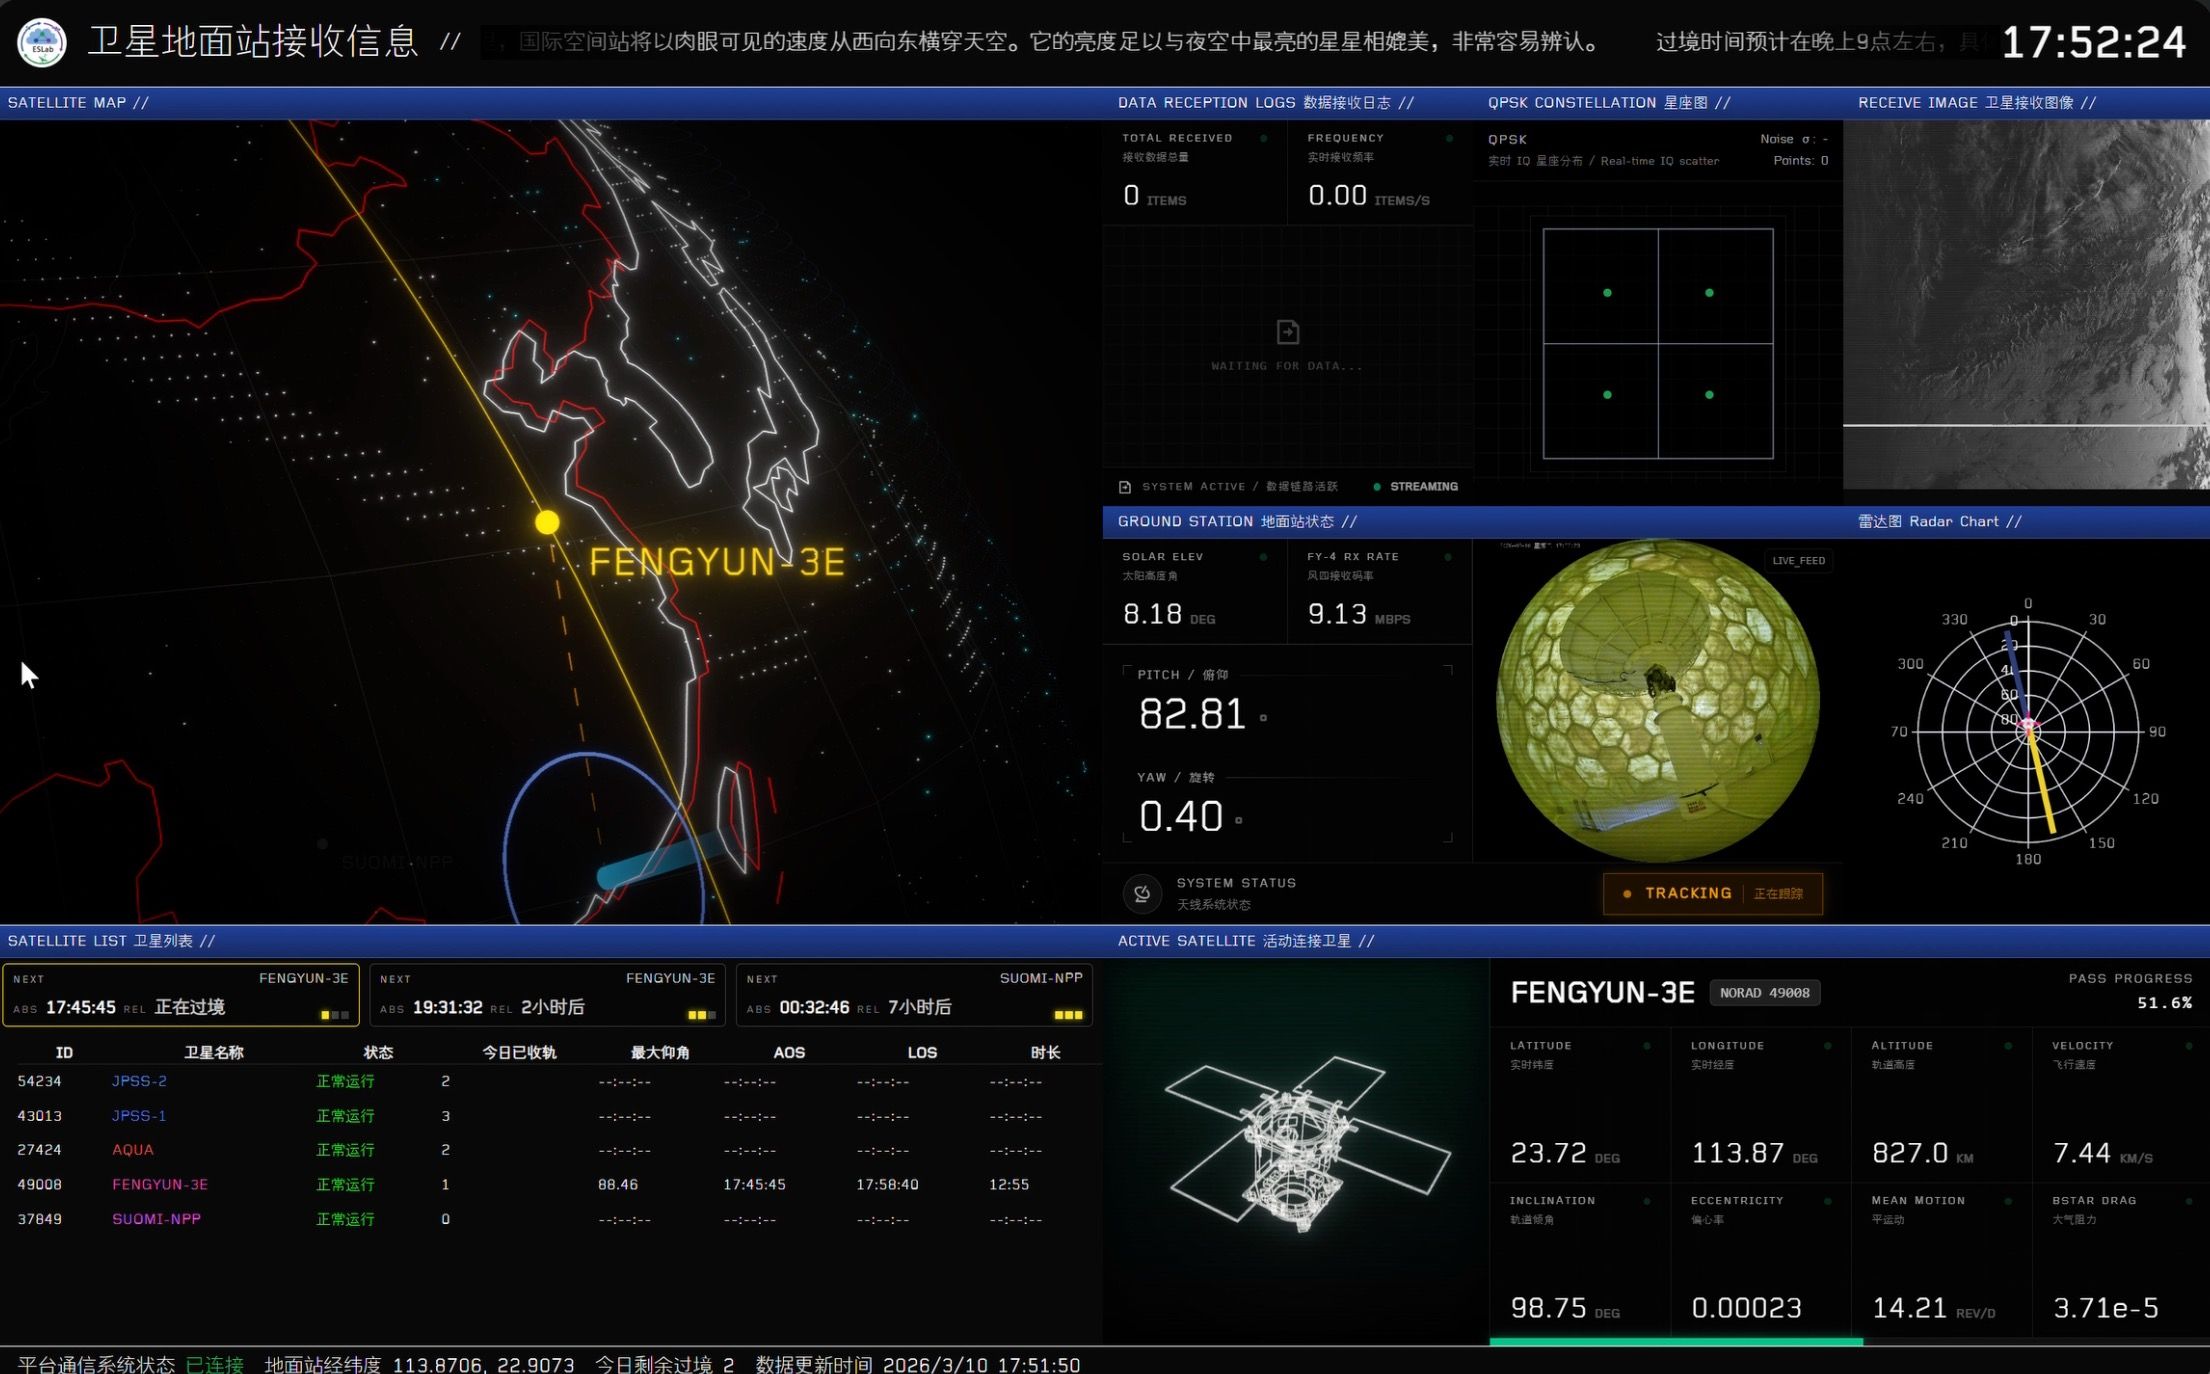The height and width of the screenshot is (1374, 2210).
Task: Click the green STREAMING status dot
Action: [x=1377, y=487]
